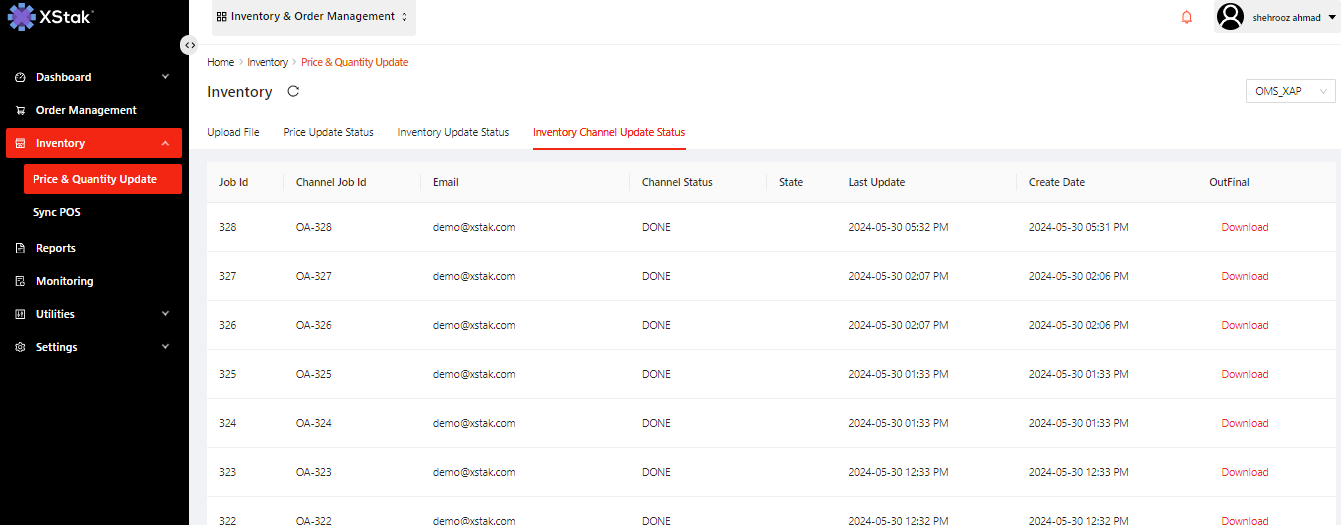Image resolution: width=1341 pixels, height=525 pixels.
Task: Click the red notification bell icon
Action: click(1187, 17)
